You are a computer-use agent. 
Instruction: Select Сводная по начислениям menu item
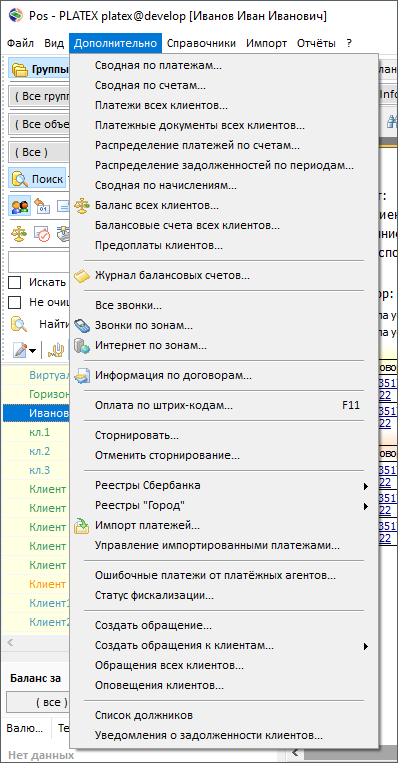(224, 185)
